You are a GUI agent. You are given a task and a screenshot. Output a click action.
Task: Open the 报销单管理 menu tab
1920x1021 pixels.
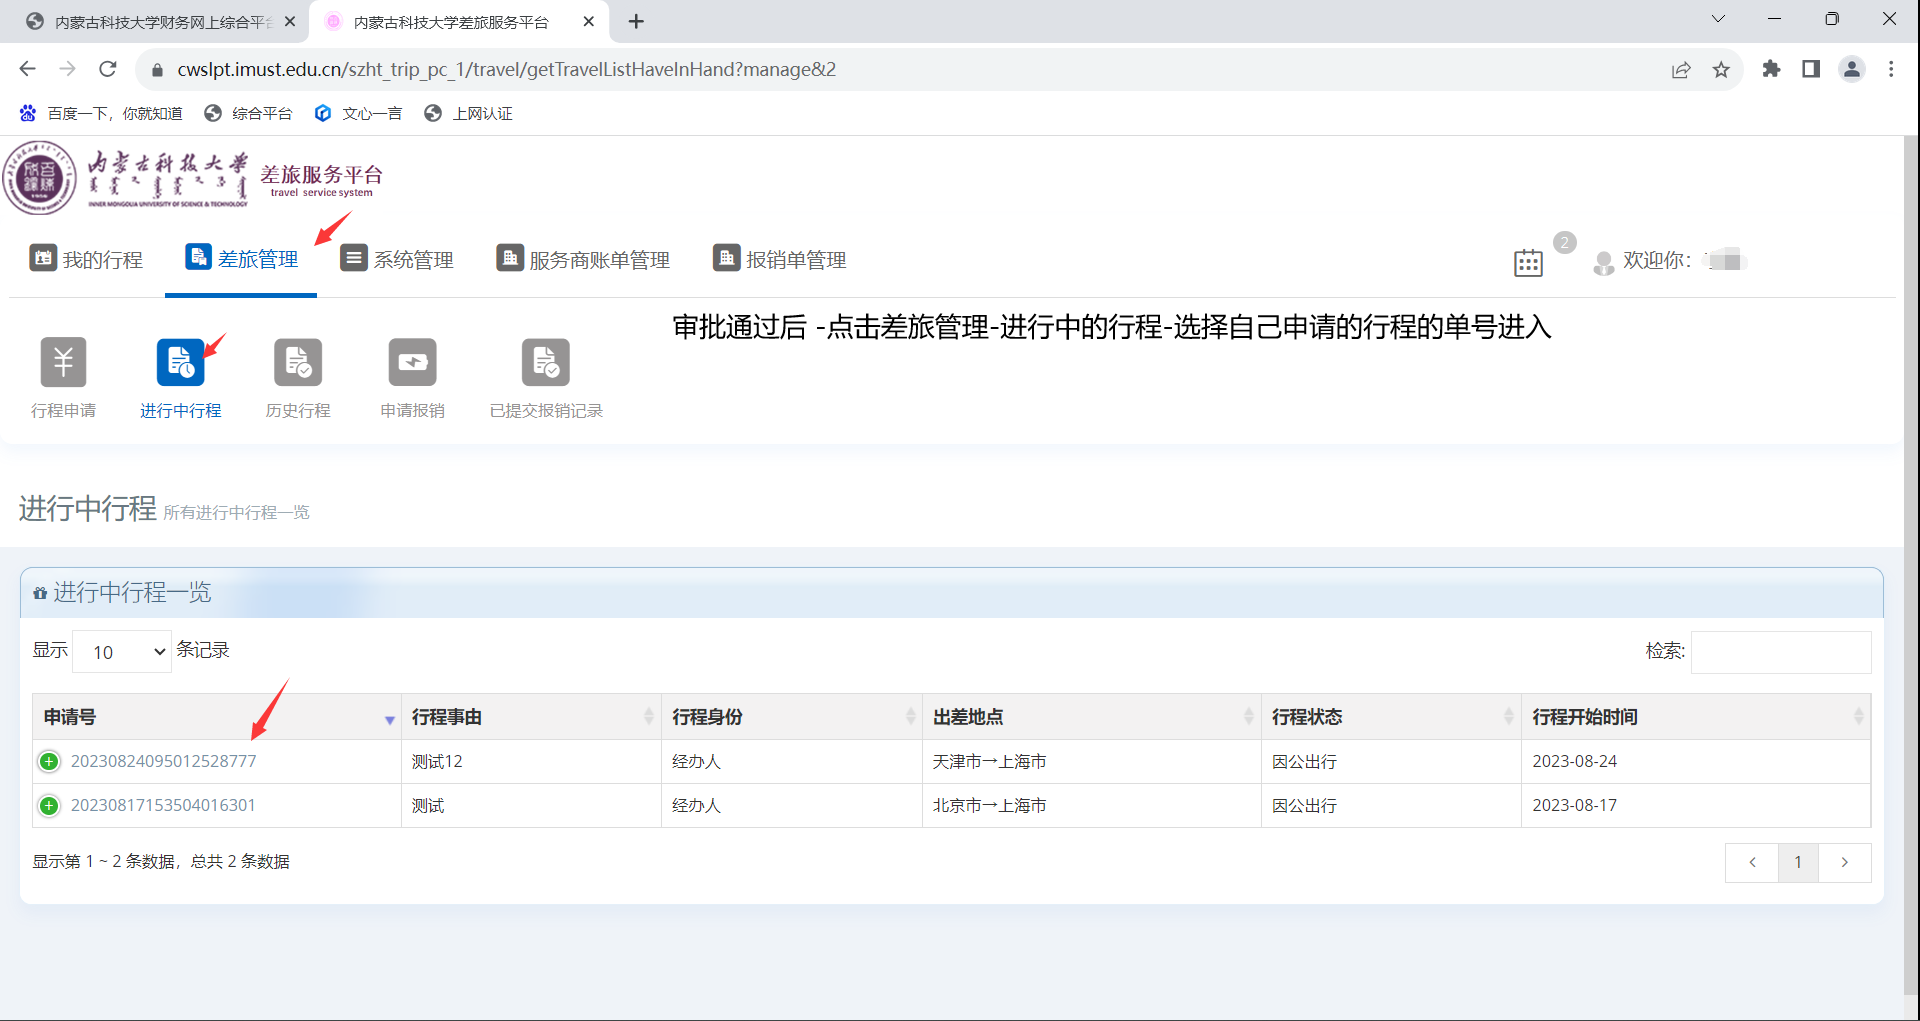click(780, 260)
